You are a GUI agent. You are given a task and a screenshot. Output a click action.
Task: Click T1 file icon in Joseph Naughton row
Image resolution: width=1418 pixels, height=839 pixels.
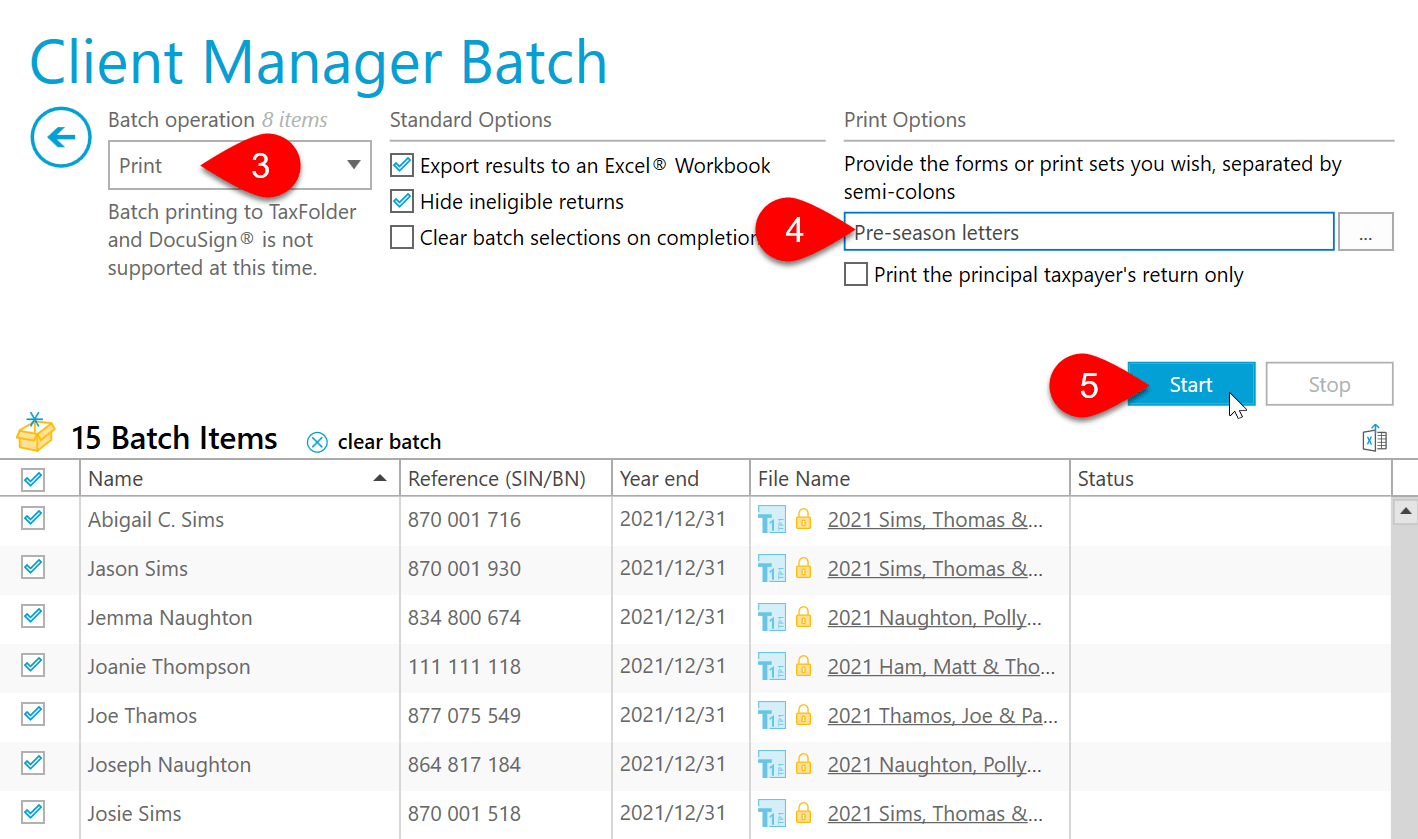pyautogui.click(x=772, y=765)
